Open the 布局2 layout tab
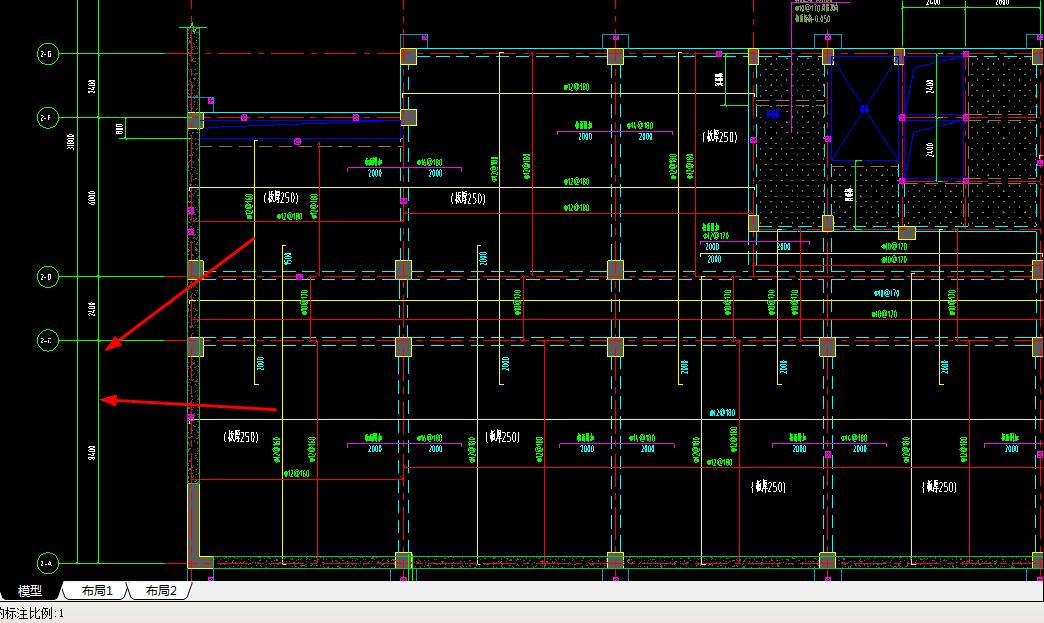 coord(161,590)
